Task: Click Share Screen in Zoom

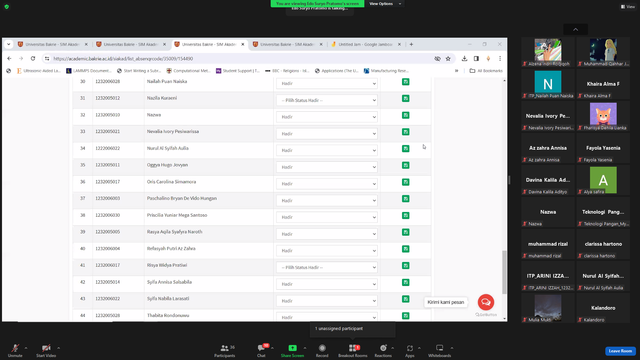Action: tap(292, 350)
